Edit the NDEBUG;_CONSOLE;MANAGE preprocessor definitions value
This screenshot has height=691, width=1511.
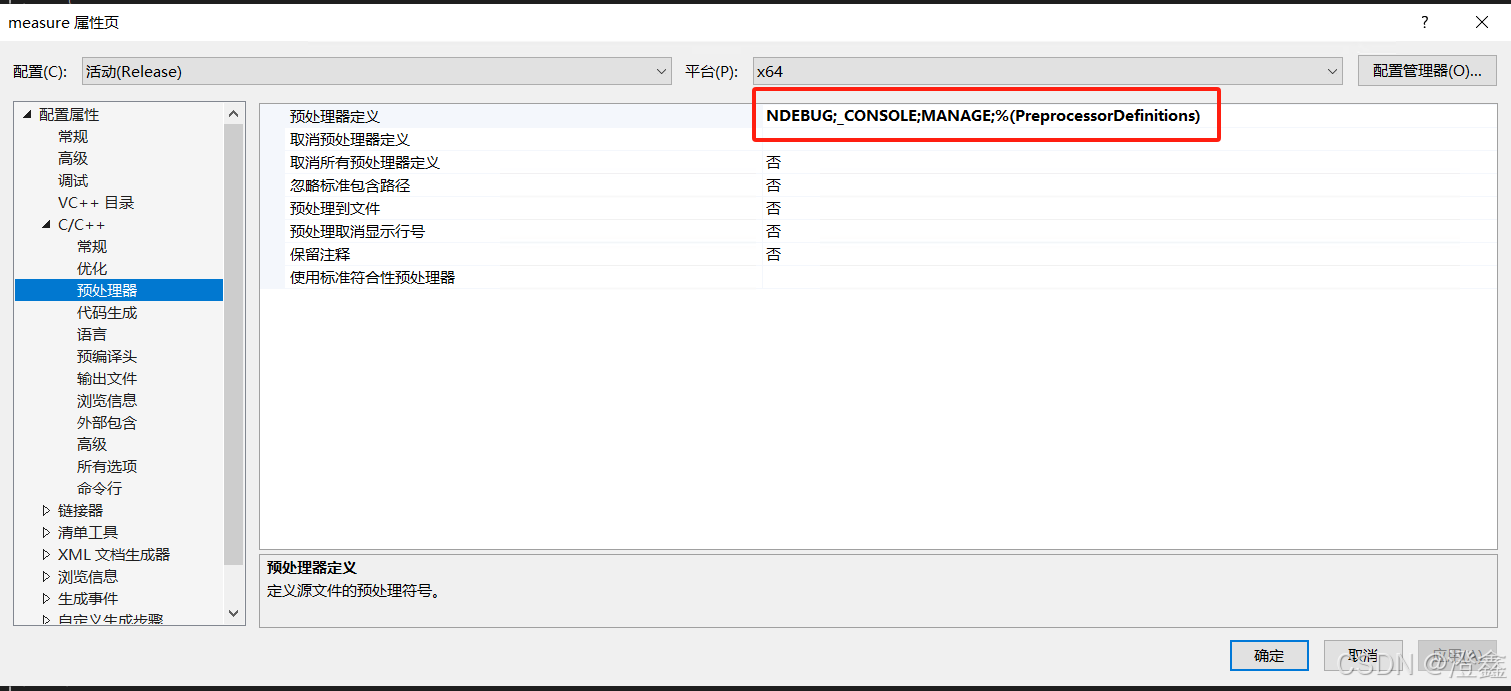983,116
